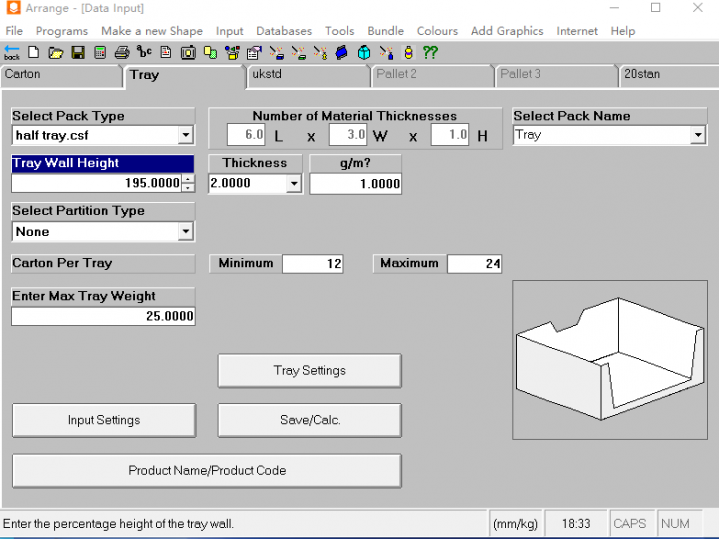Image resolution: width=719 pixels, height=539 pixels.
Task: Click the Print toolbar icon
Action: click(122, 52)
